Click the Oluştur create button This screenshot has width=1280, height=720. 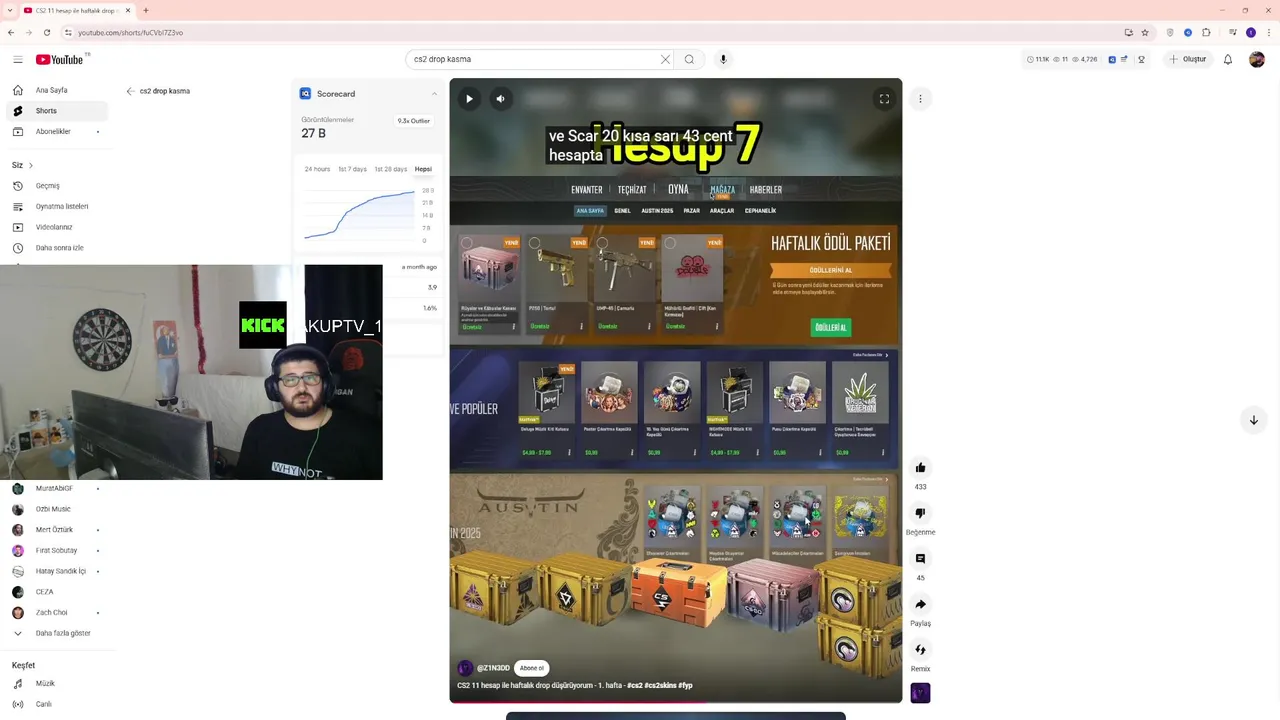pyautogui.click(x=1188, y=59)
